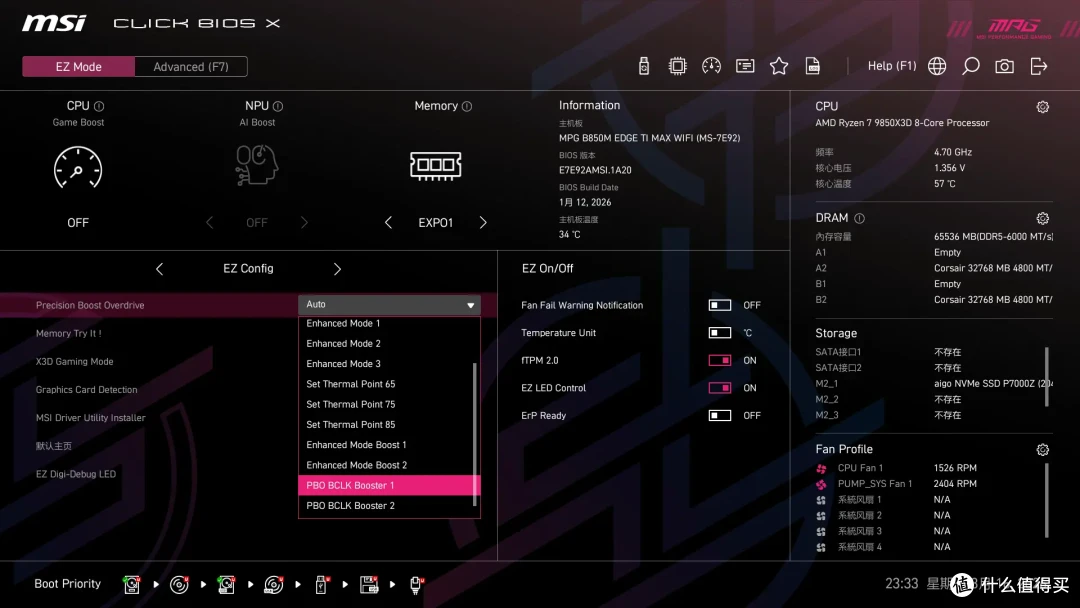Toggle fTPM 2.0 switch
The image size is (1080, 608).
720,360
